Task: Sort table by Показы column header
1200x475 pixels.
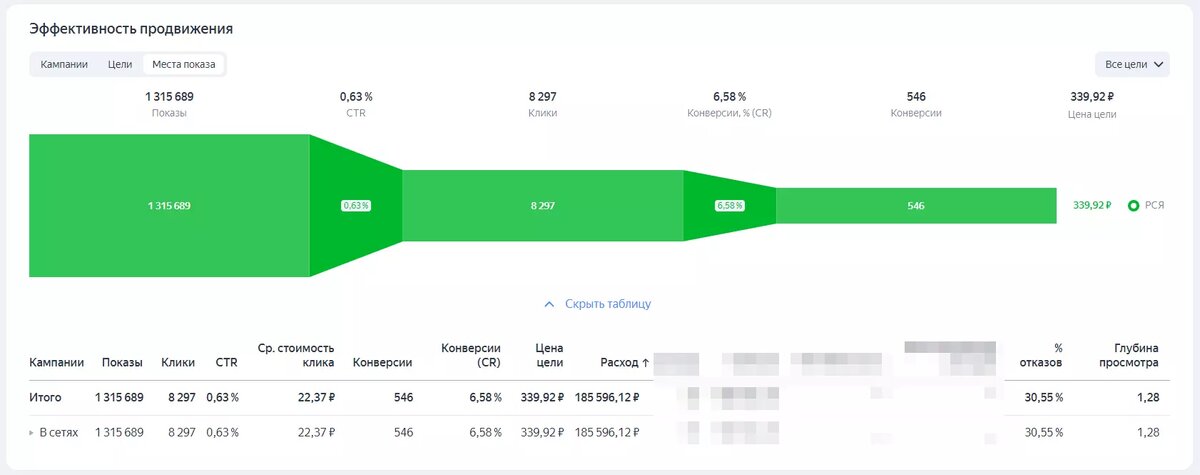Action: [x=122, y=363]
